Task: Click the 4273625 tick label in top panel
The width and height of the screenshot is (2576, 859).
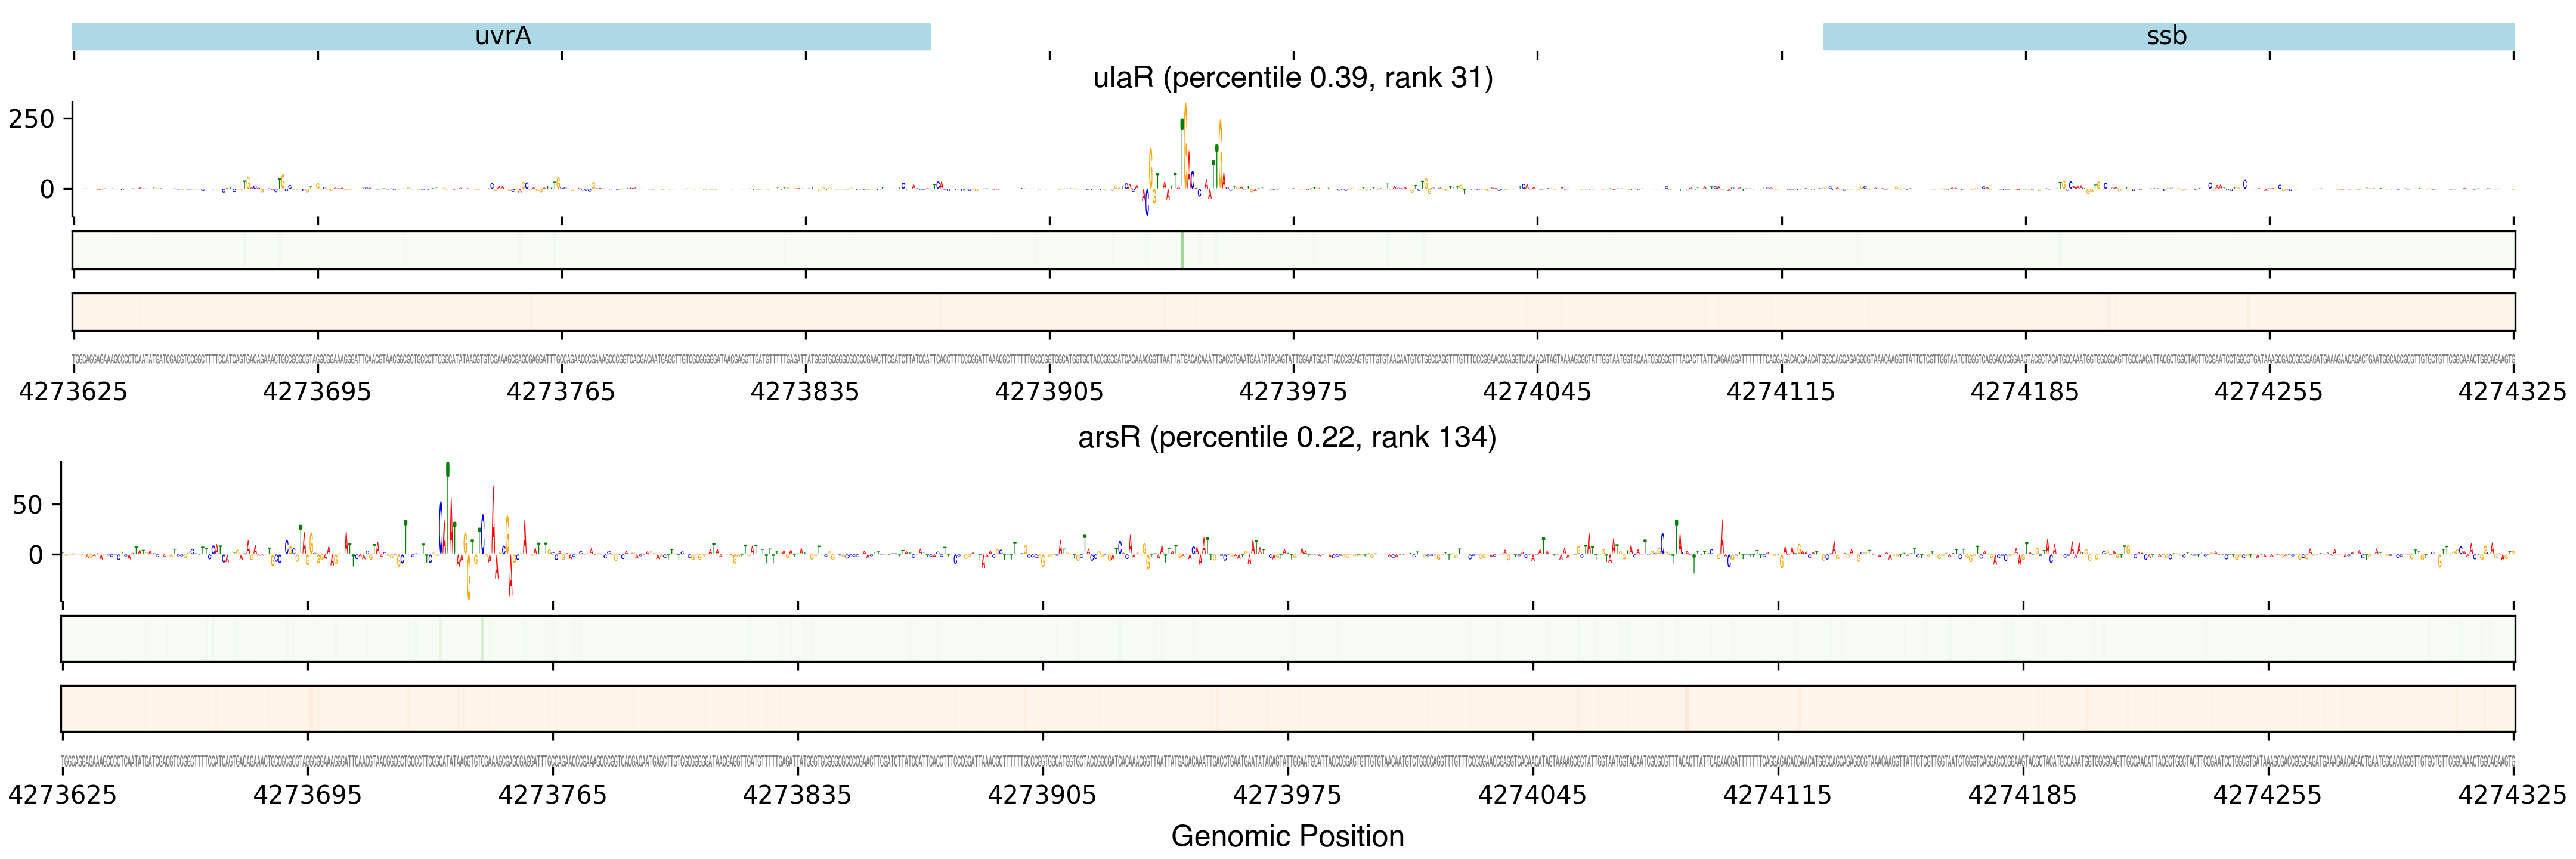Action: [x=73, y=392]
